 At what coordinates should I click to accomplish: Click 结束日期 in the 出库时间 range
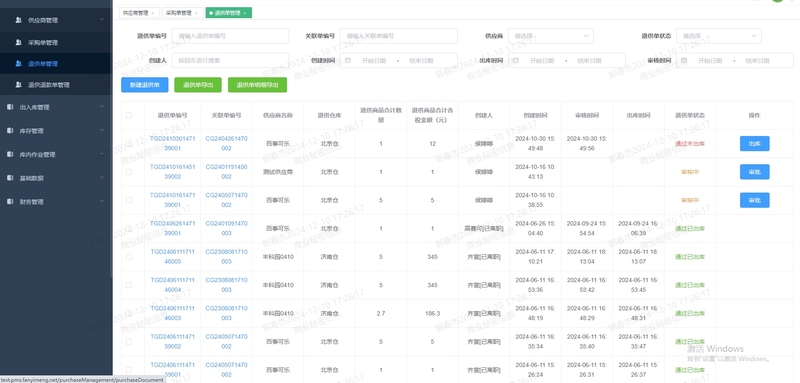click(589, 60)
